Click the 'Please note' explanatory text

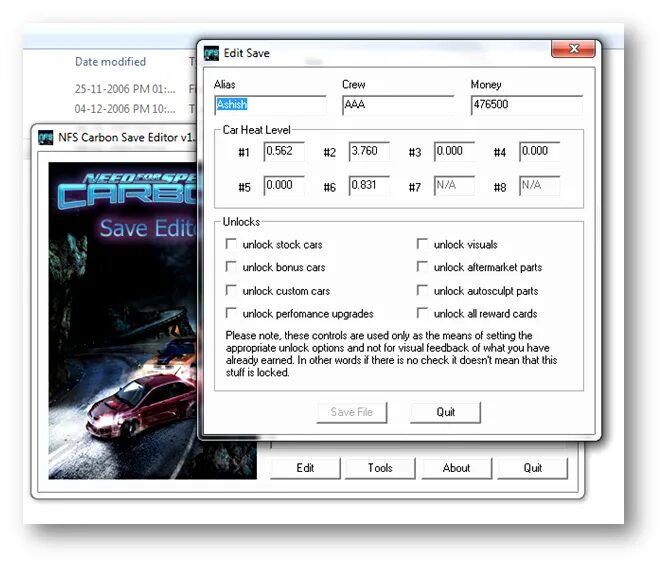pos(391,354)
